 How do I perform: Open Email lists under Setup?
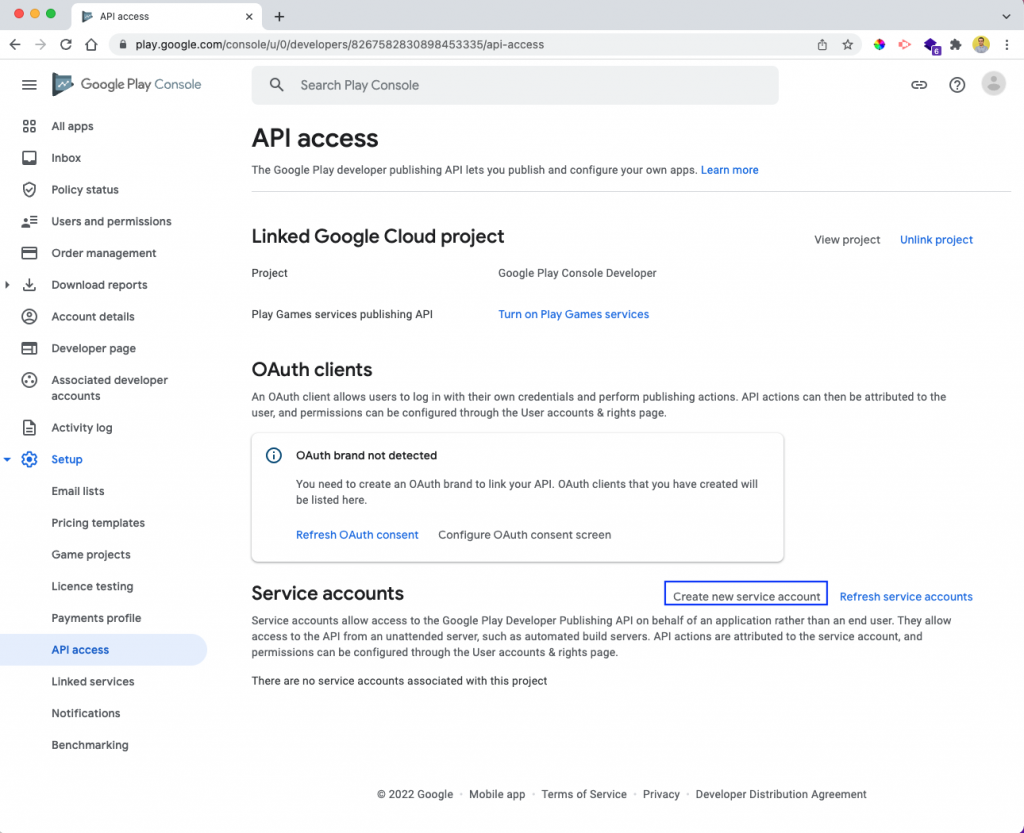78,491
